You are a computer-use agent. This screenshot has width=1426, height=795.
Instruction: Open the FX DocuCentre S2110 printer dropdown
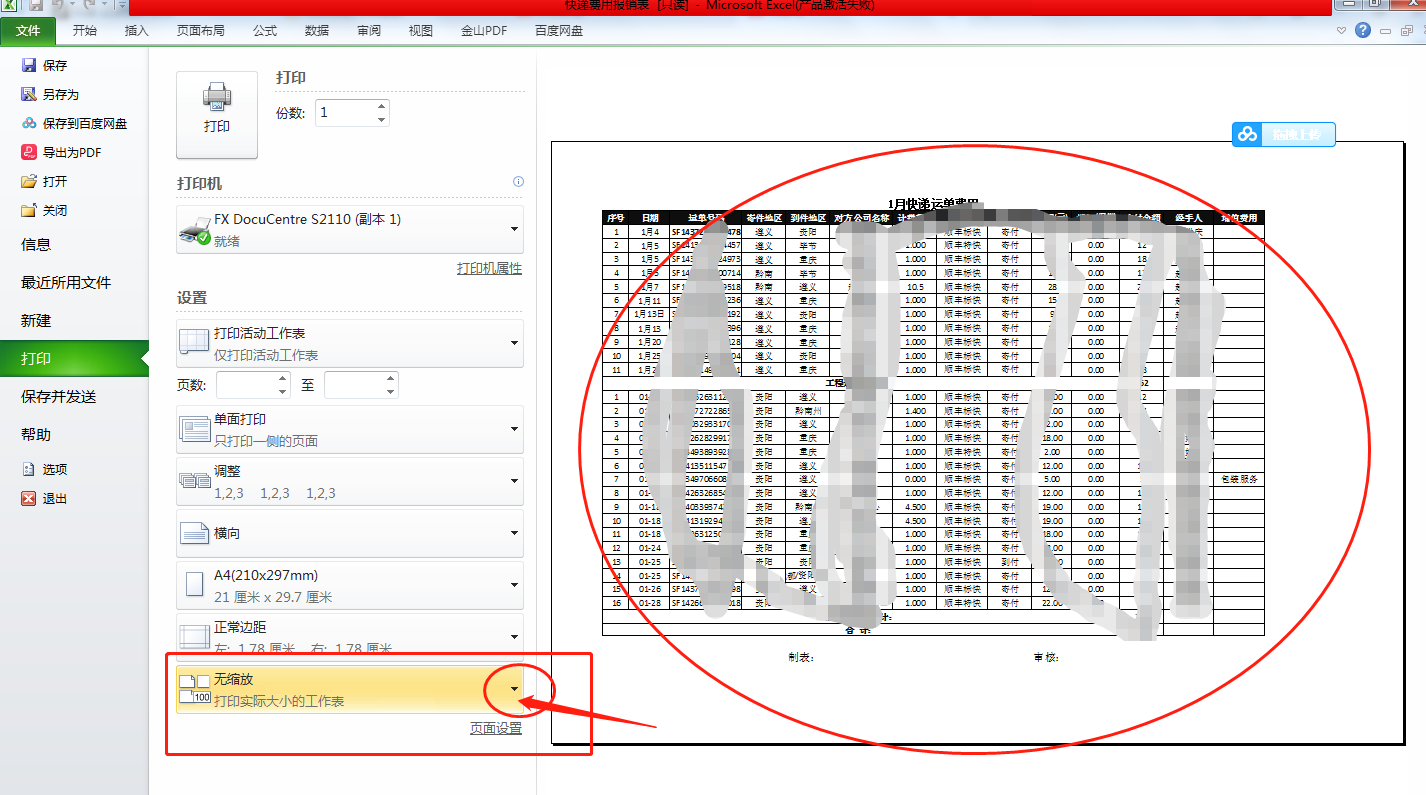350,230
